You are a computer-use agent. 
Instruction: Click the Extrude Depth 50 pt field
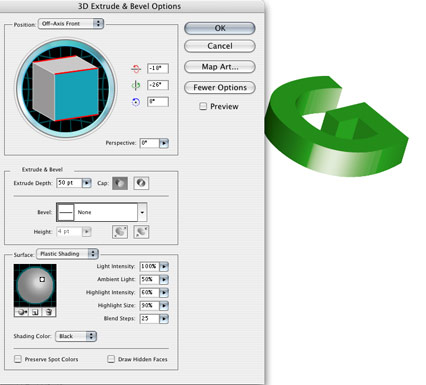(69, 183)
